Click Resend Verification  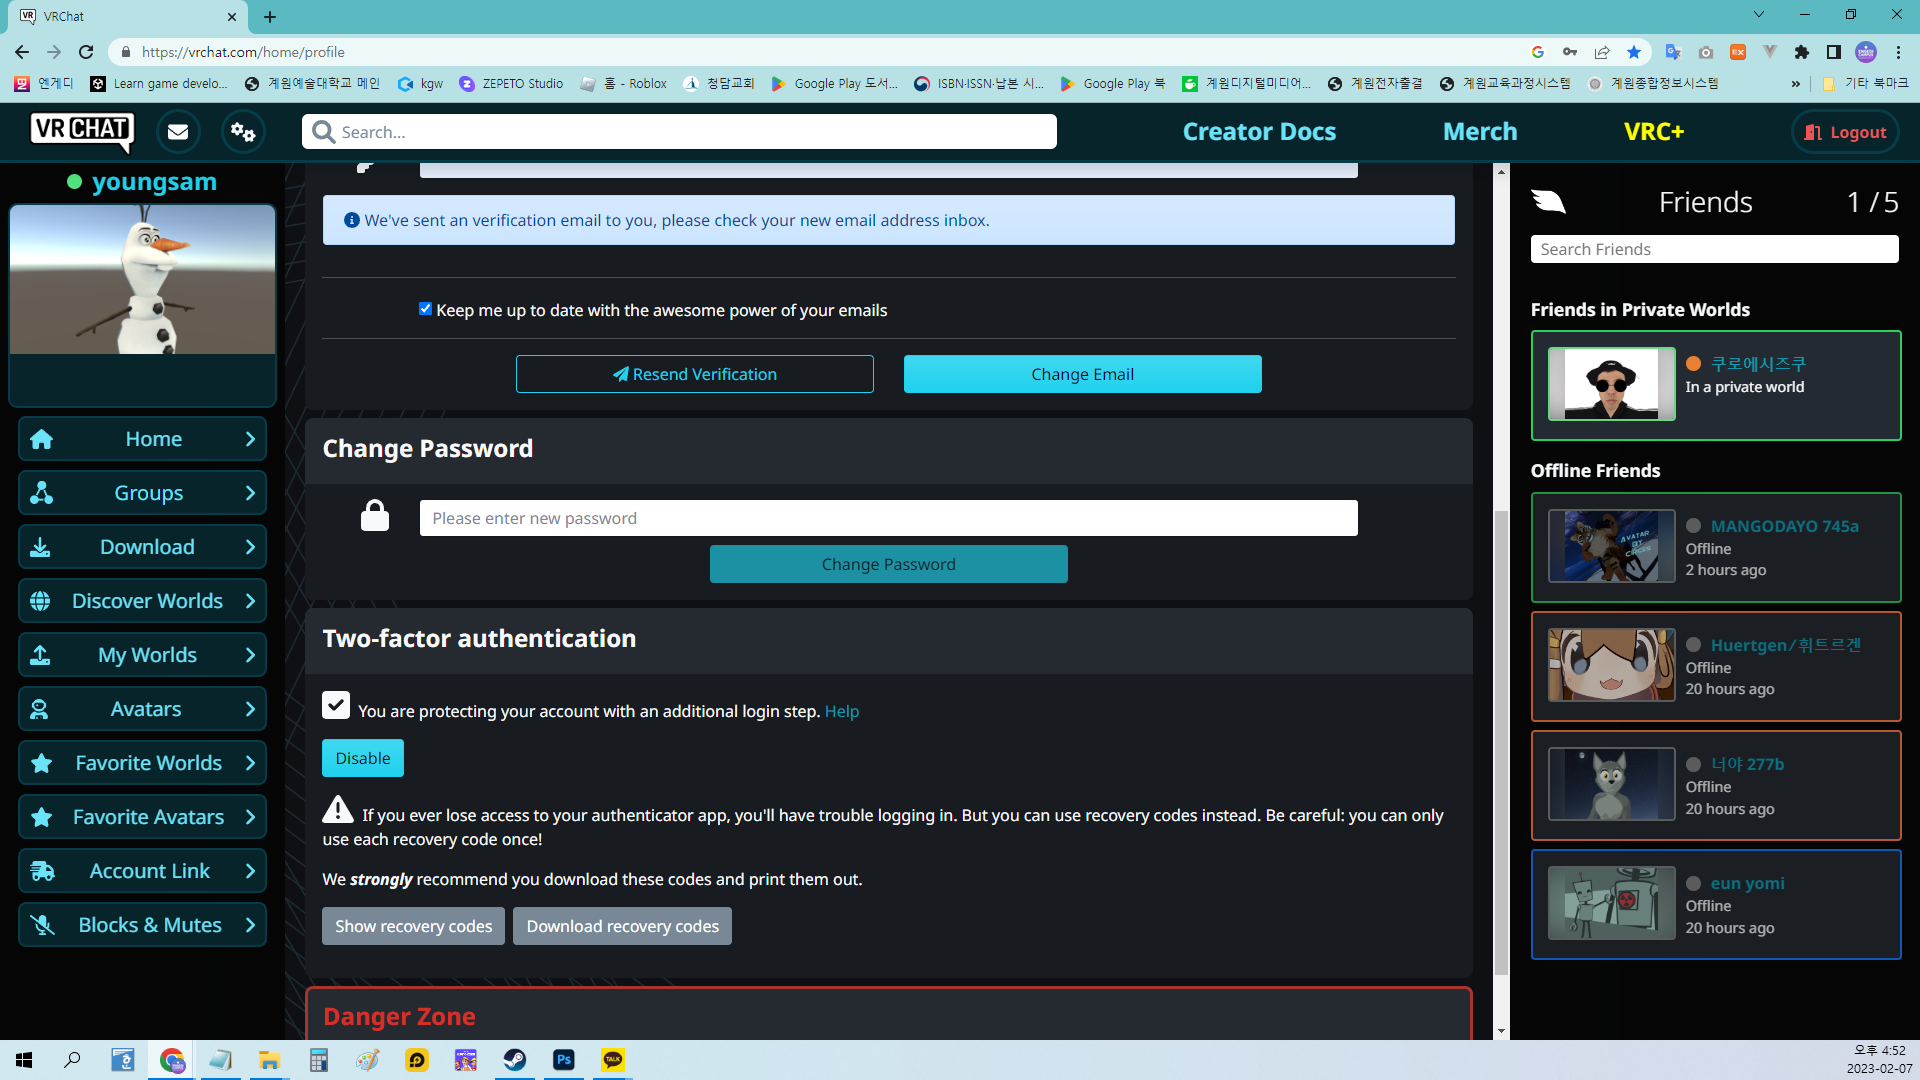coord(695,374)
